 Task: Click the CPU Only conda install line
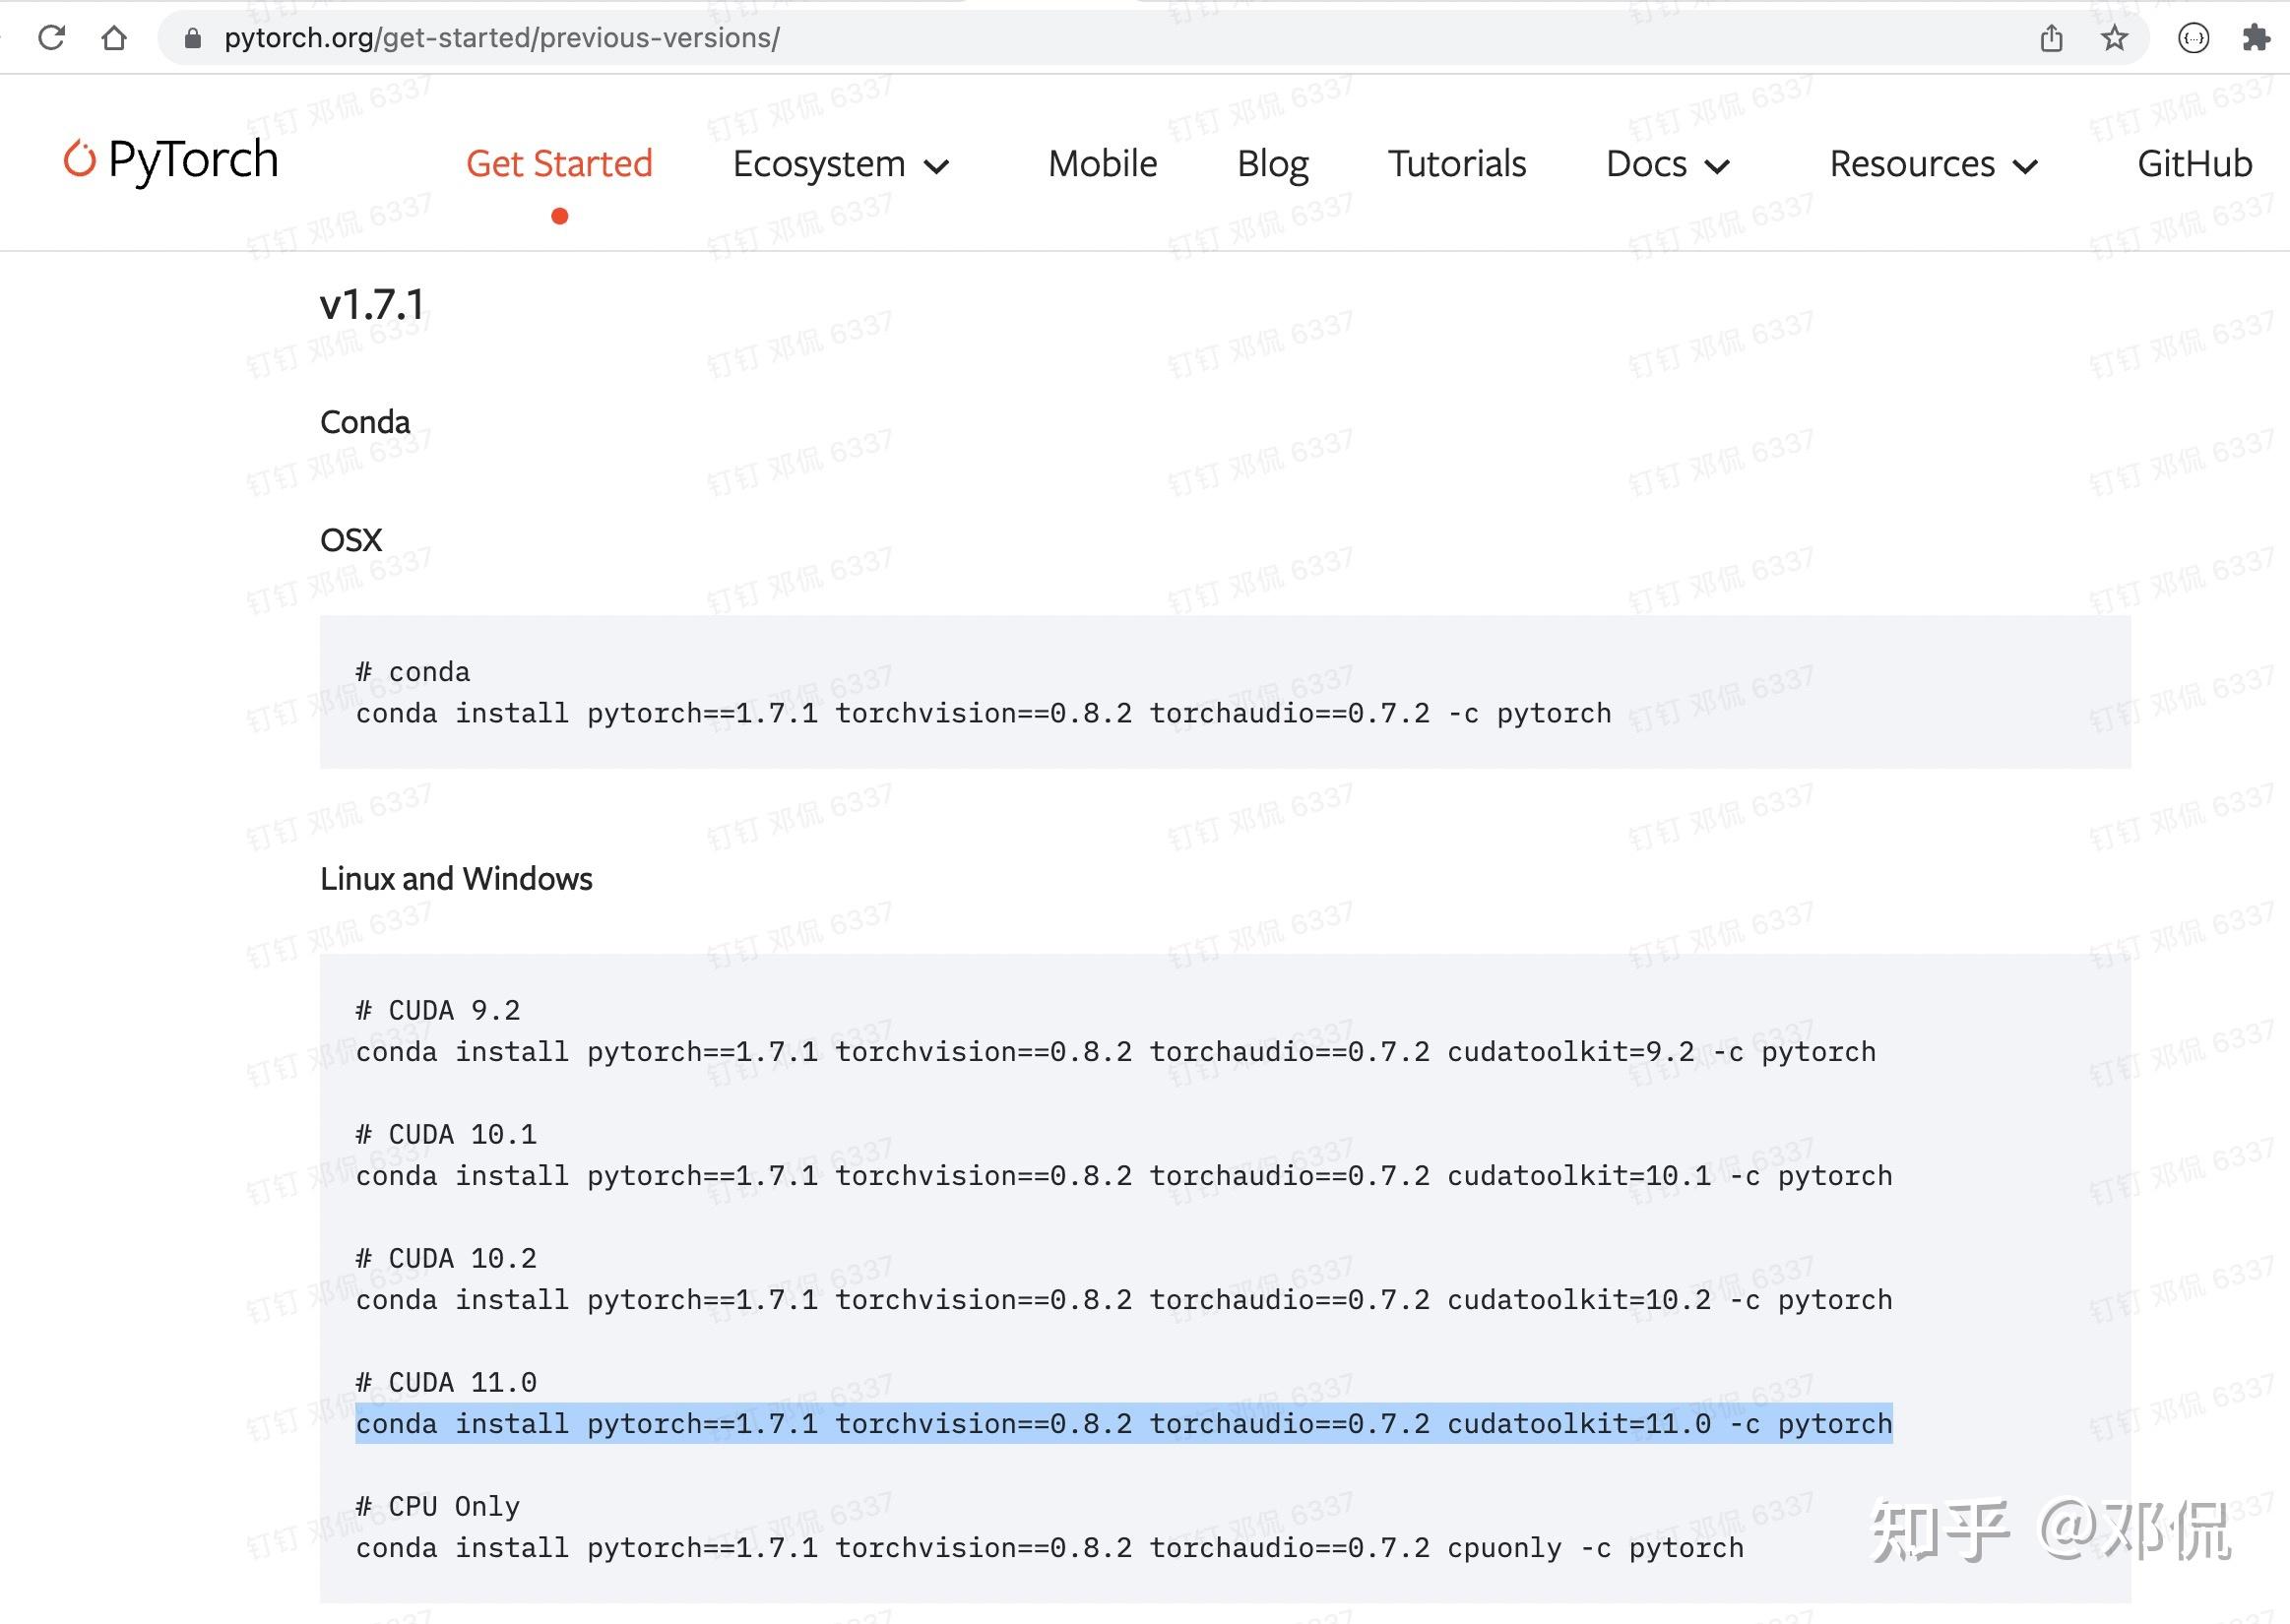(x=1049, y=1548)
